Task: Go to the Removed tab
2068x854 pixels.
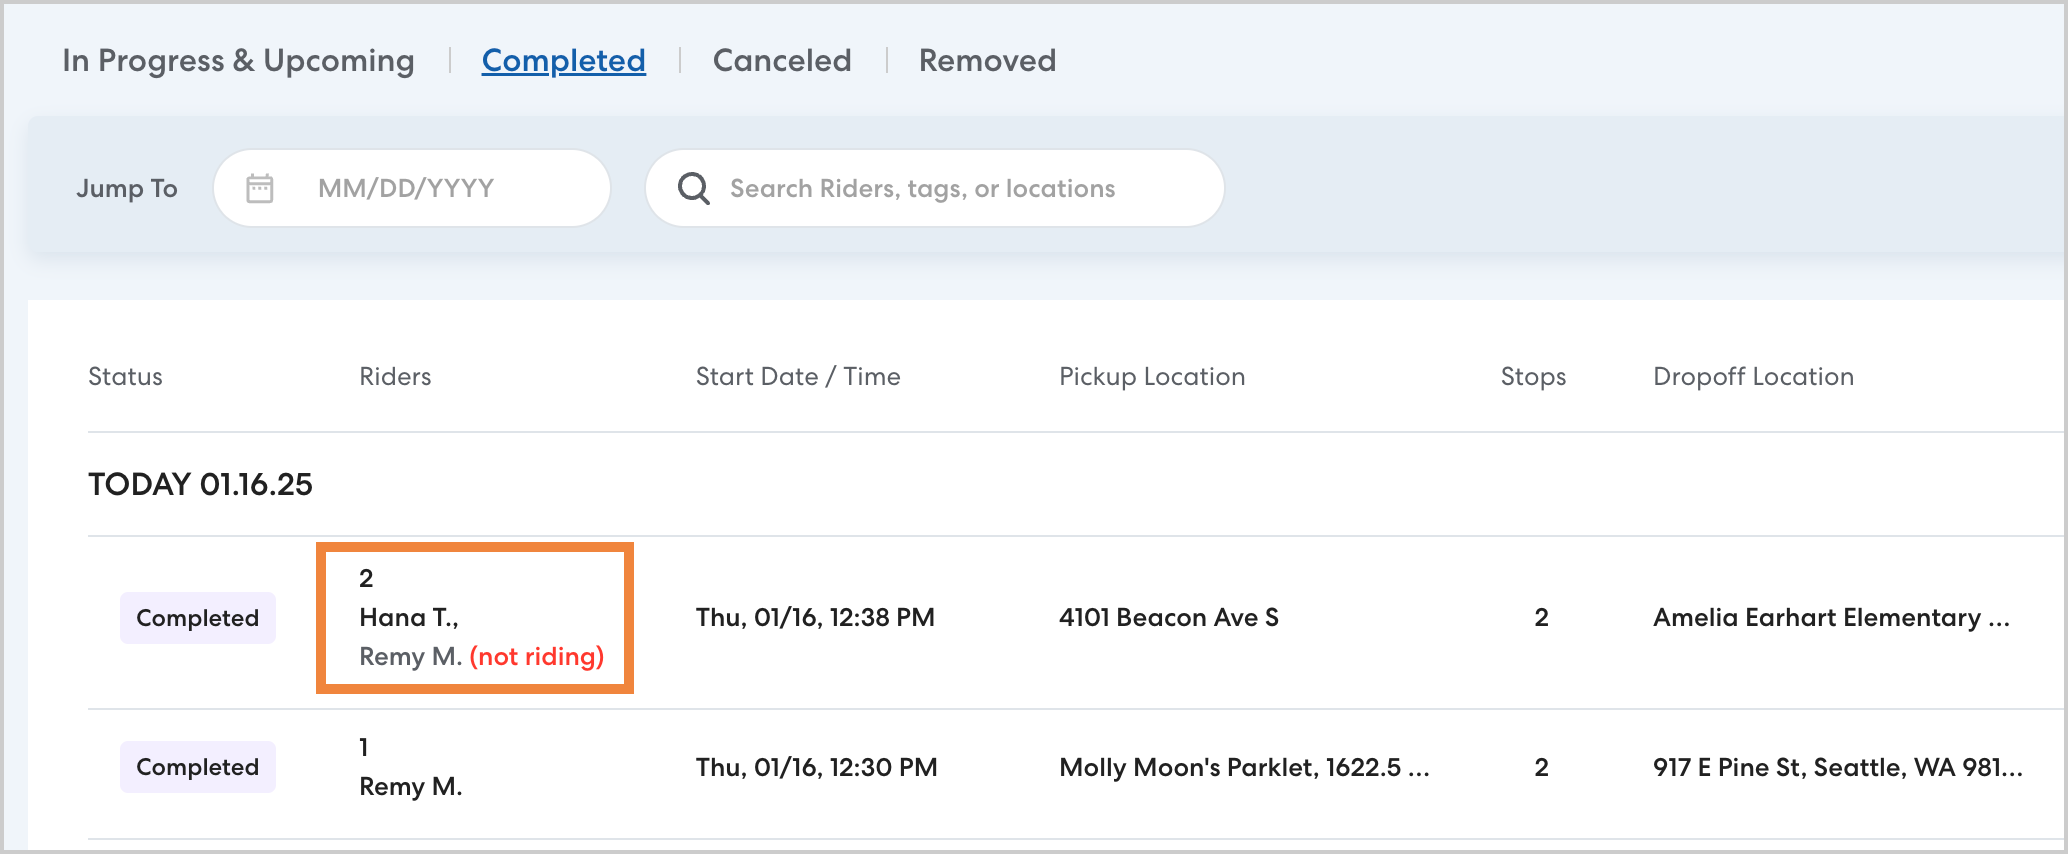Action: pos(987,61)
